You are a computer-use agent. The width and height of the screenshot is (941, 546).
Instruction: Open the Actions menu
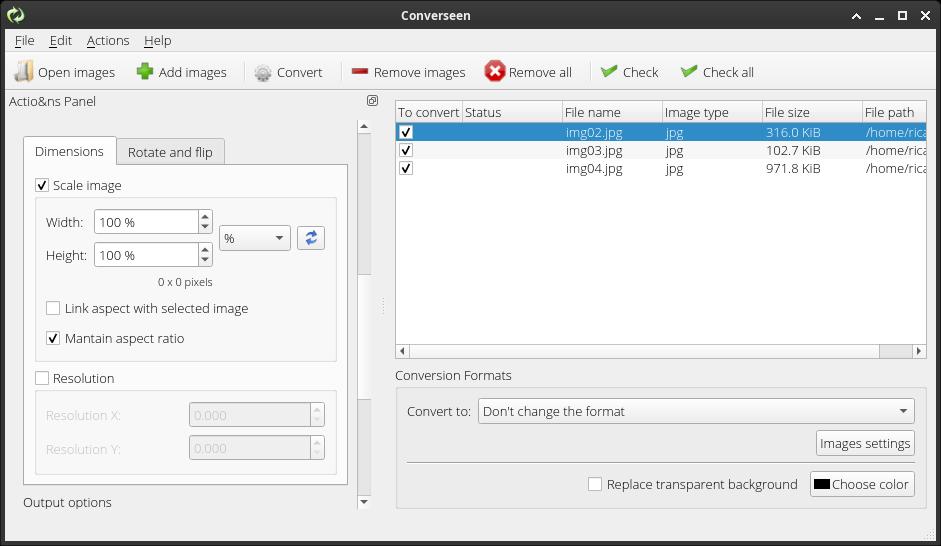point(108,40)
